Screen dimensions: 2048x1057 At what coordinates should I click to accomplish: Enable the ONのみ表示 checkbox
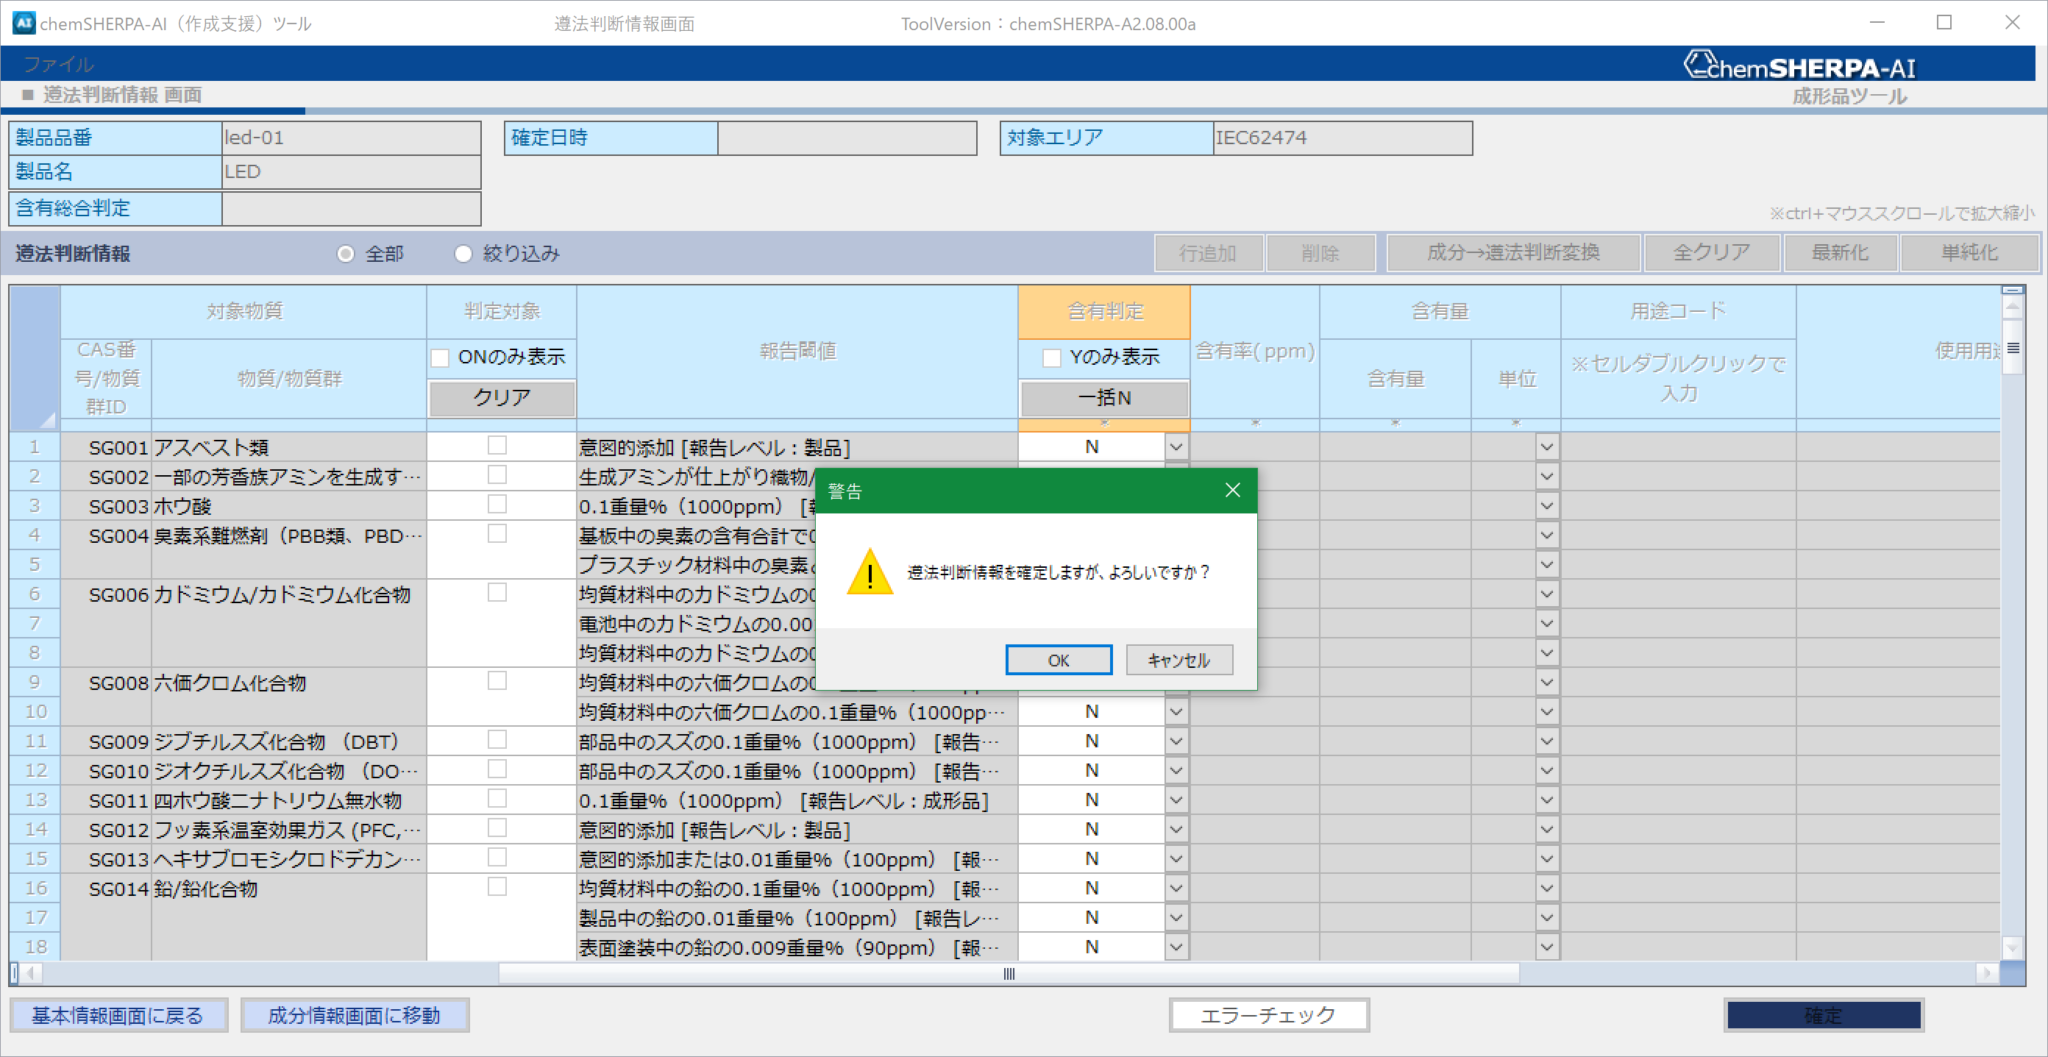440,357
